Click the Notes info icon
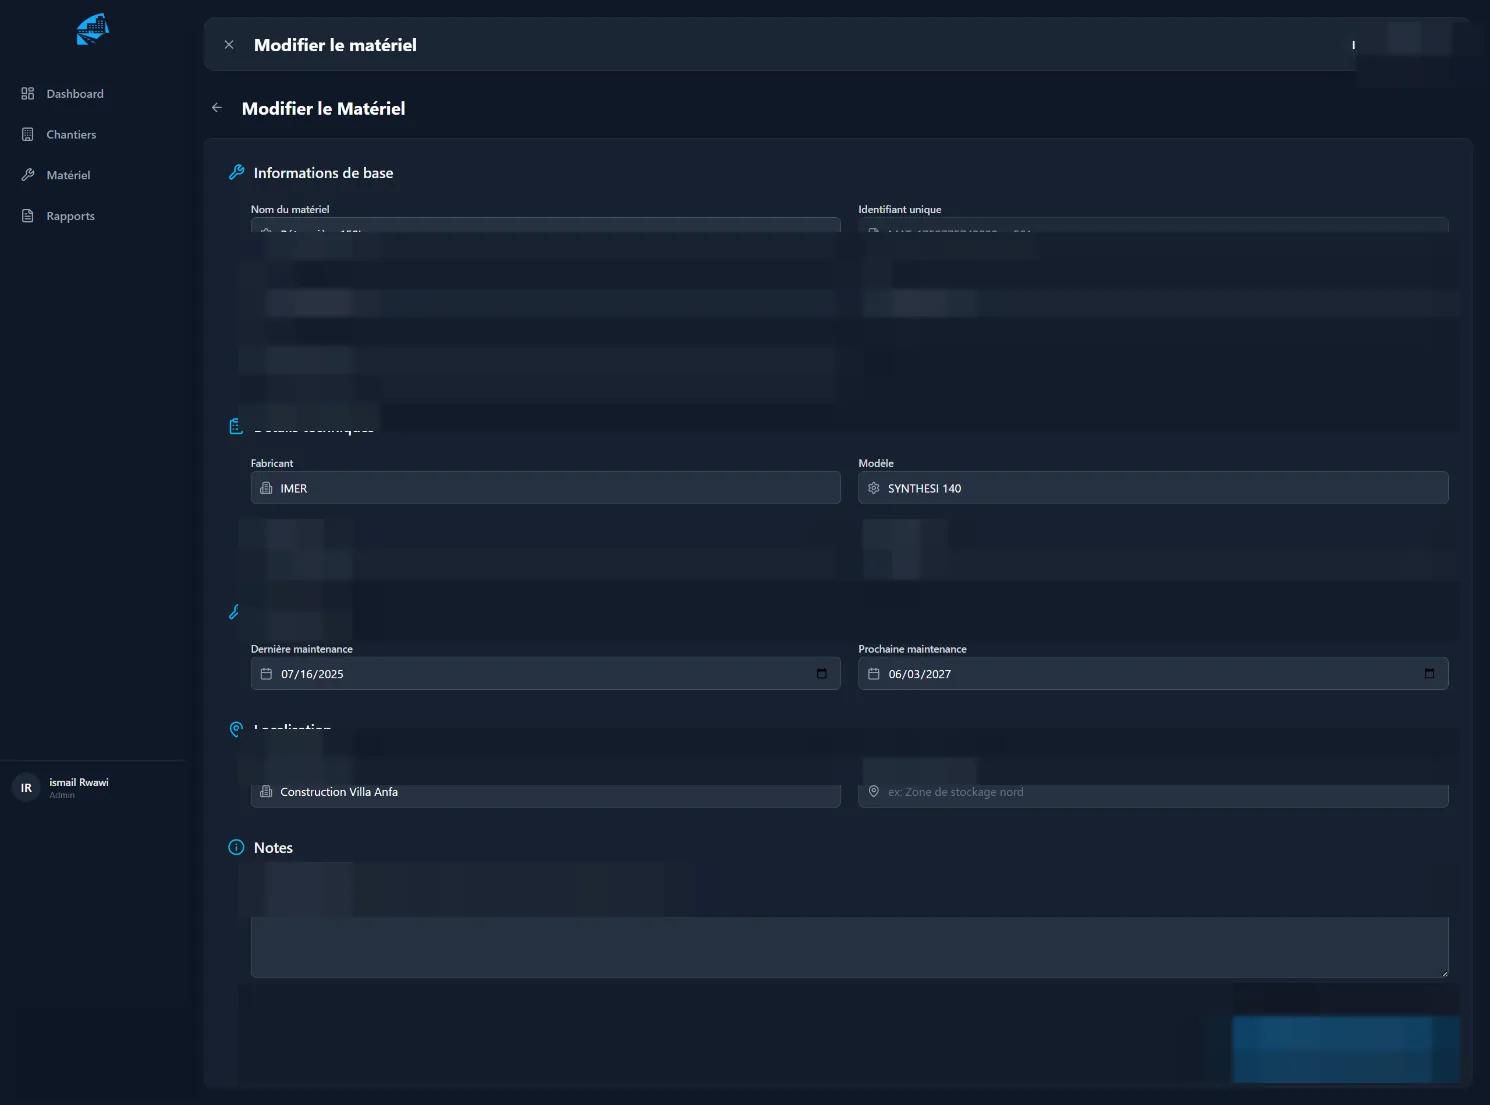Image resolution: width=1490 pixels, height=1105 pixels. point(236,847)
